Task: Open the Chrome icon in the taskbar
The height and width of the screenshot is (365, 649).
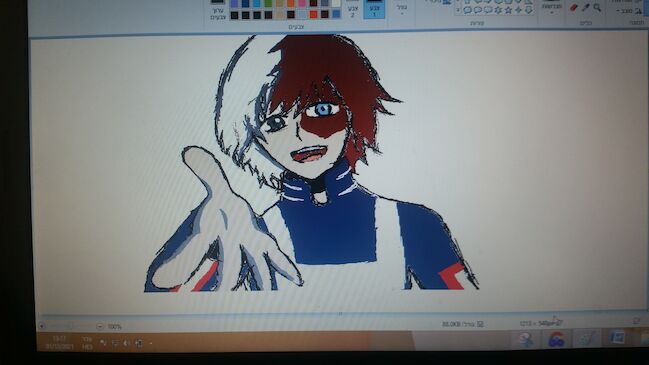Action: point(557,339)
